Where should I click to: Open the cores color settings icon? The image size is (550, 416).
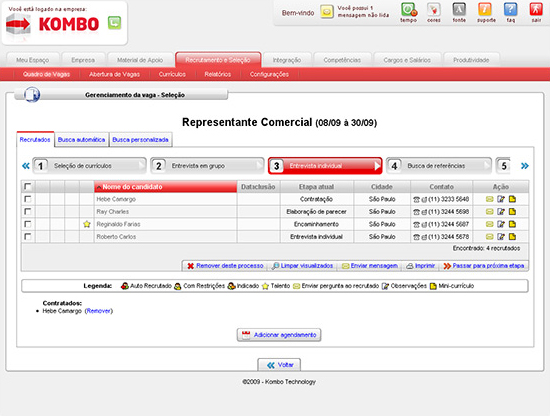coord(434,10)
